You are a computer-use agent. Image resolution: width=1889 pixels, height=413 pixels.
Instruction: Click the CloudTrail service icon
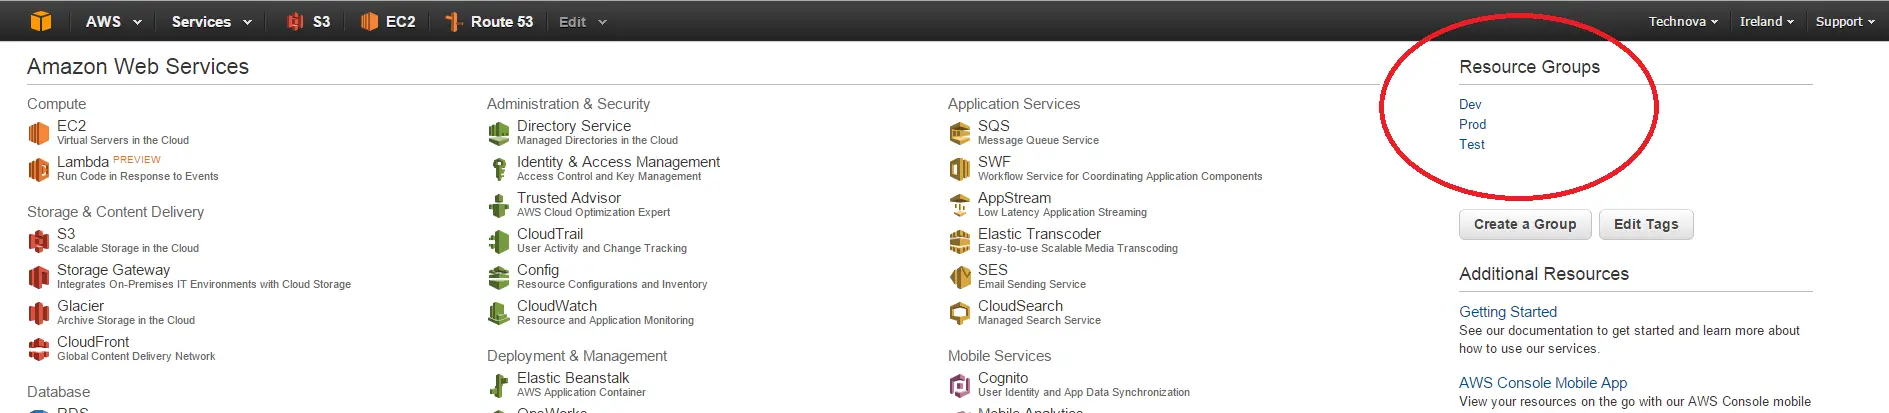pyautogui.click(x=499, y=241)
